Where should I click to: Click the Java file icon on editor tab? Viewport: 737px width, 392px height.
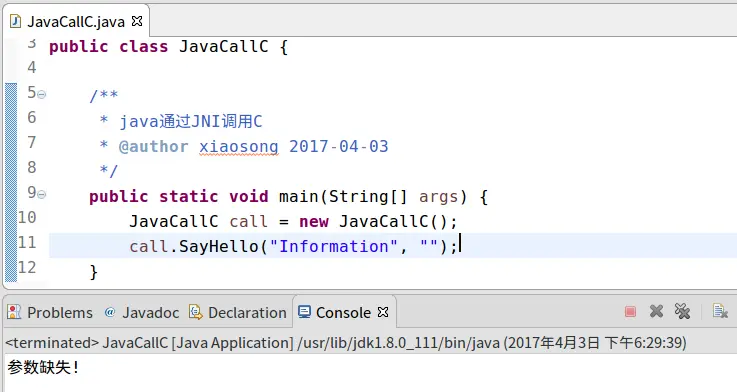(x=16, y=21)
